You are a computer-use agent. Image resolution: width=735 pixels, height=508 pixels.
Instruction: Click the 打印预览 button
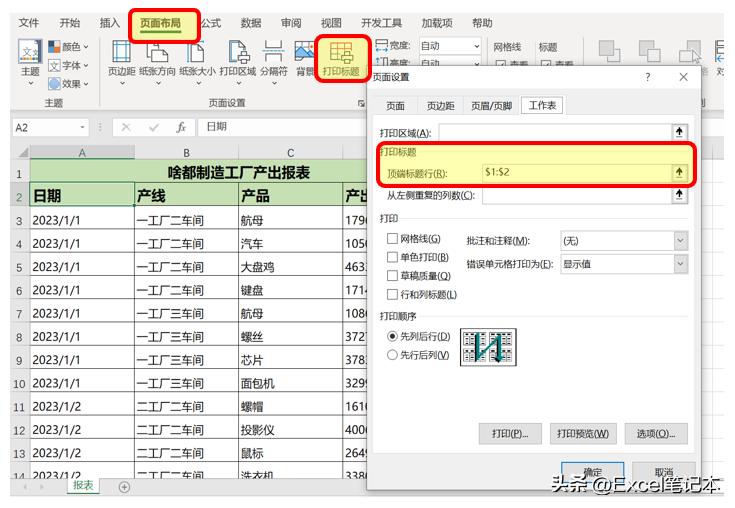click(x=583, y=433)
